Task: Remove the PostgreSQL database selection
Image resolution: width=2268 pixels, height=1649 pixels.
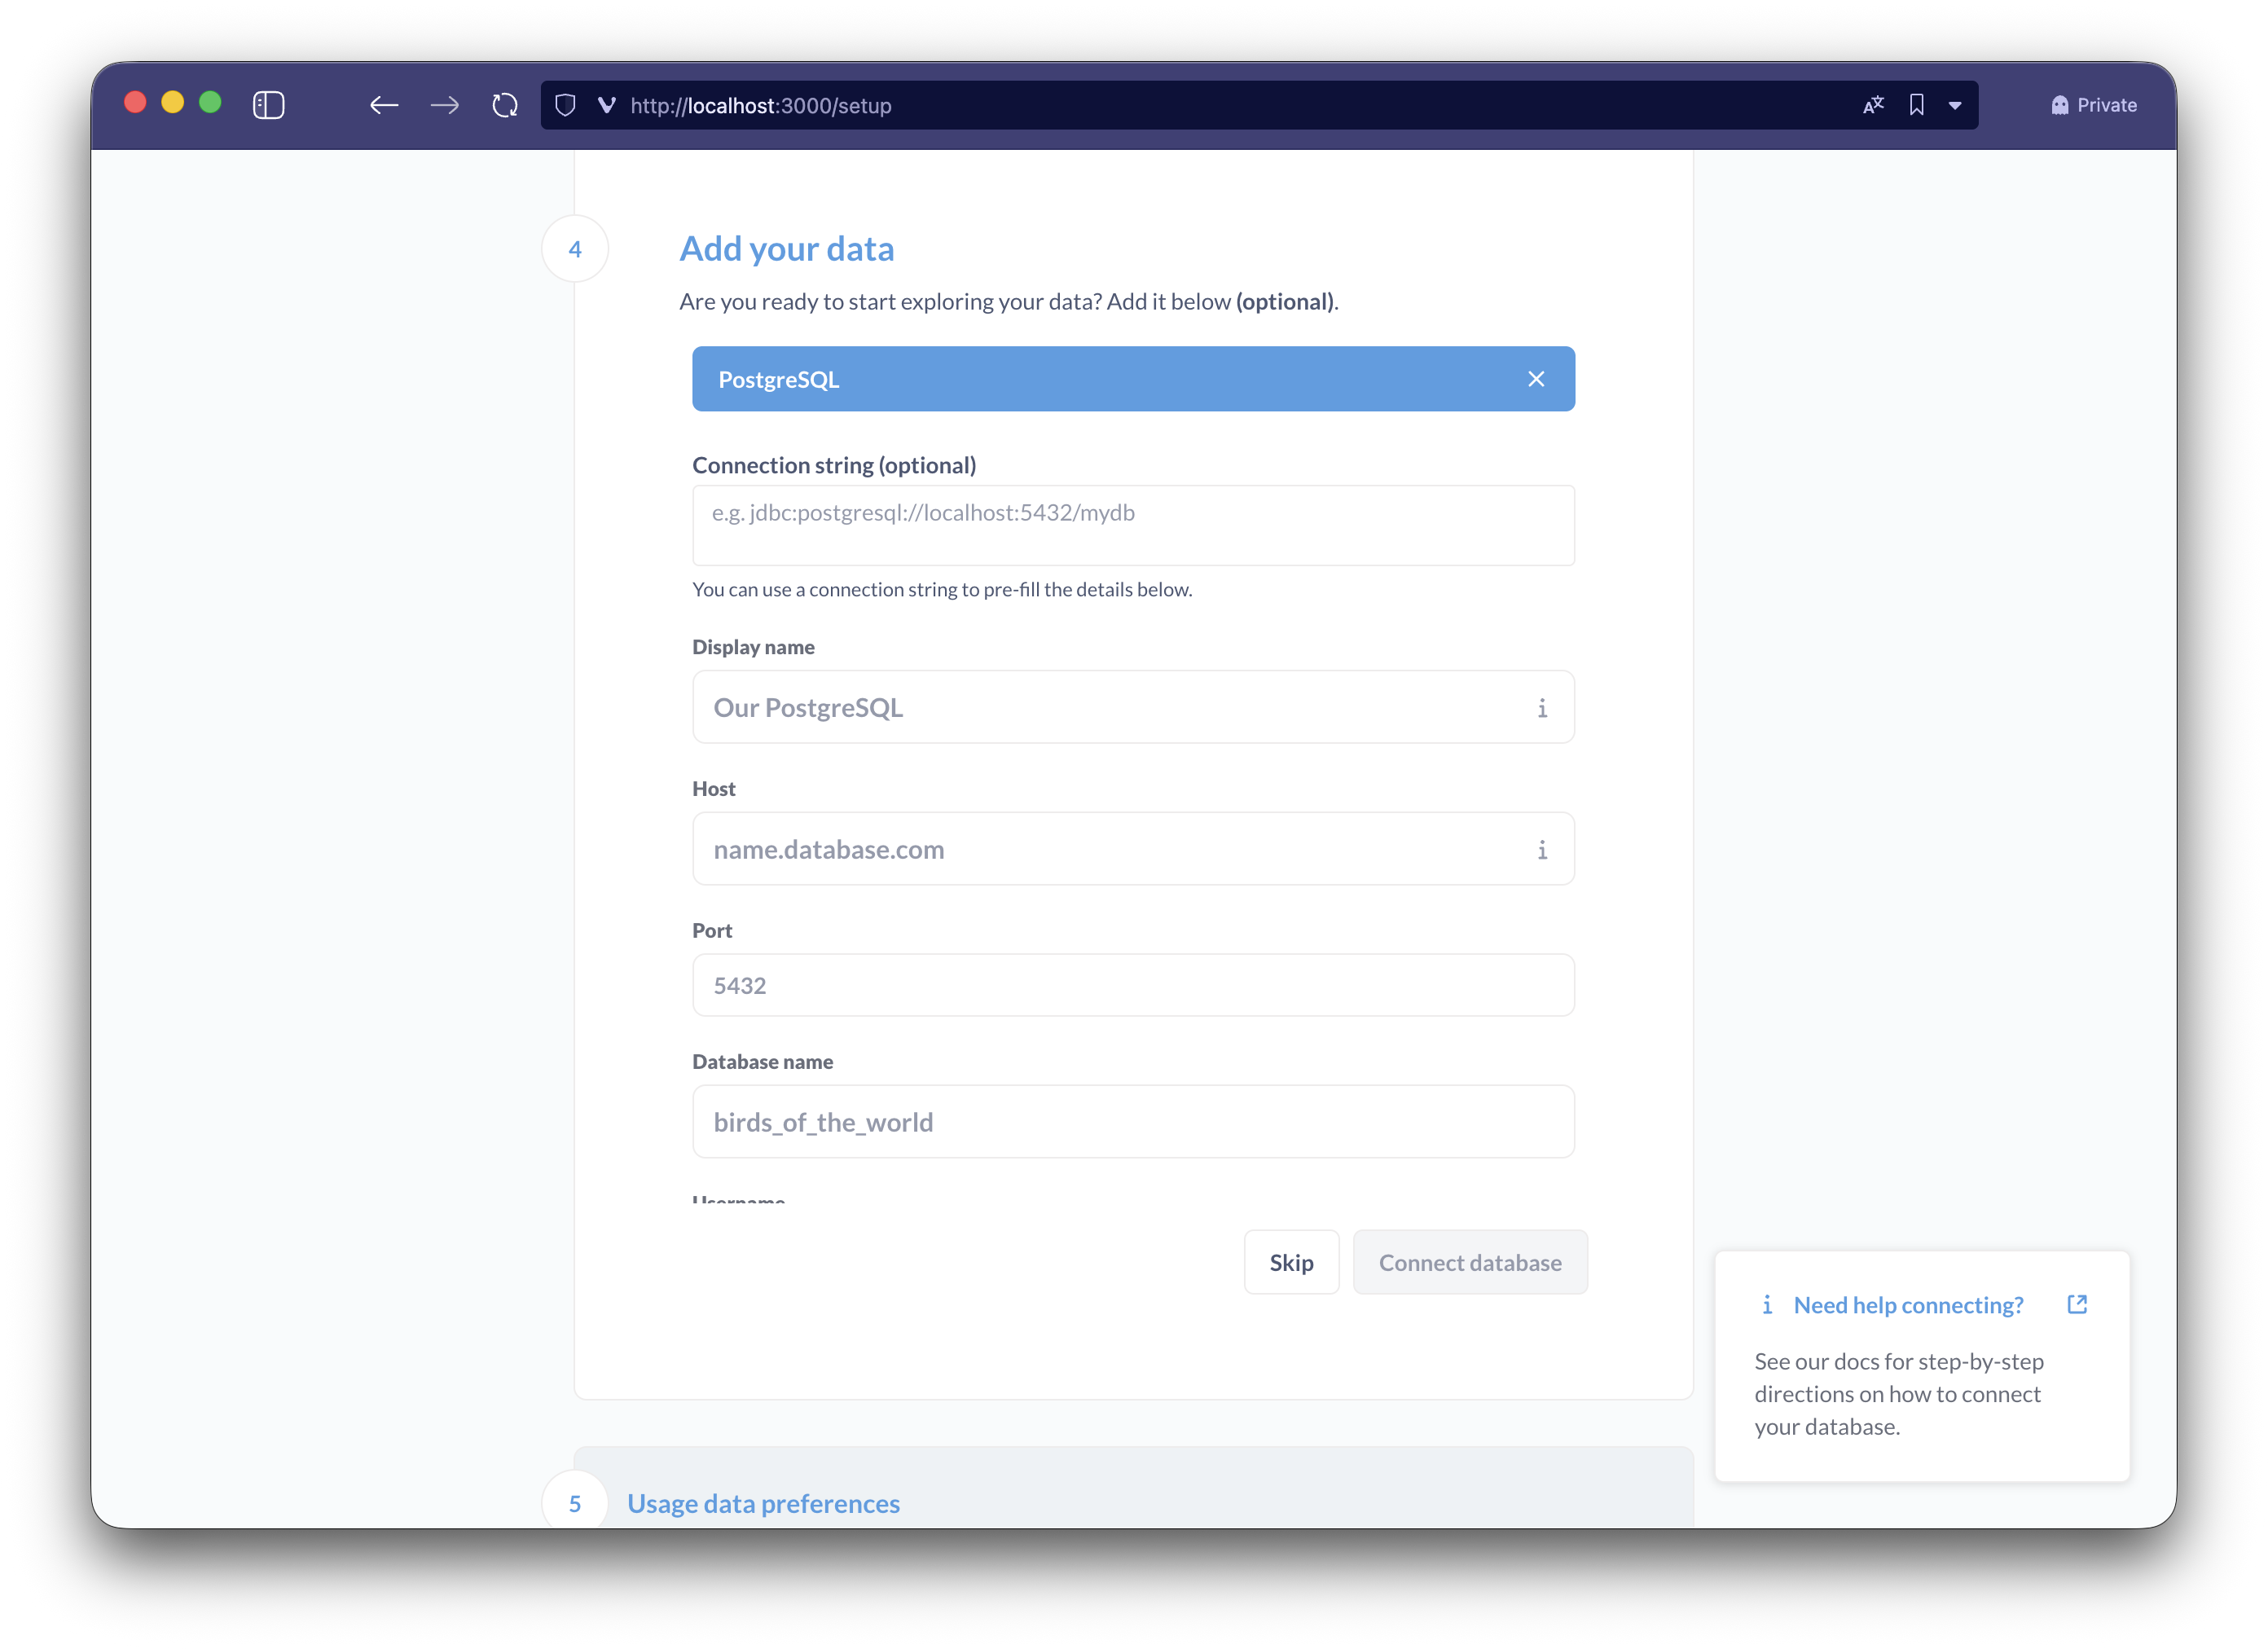Action: coord(1536,379)
